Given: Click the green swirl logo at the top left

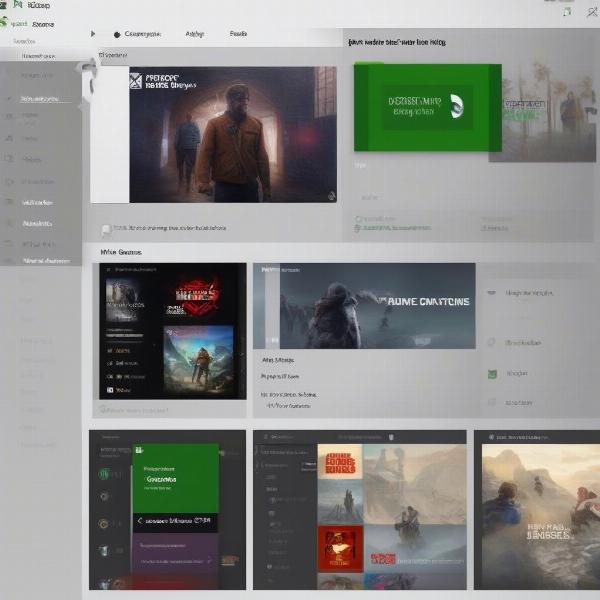Looking at the screenshot, I should (4, 22).
